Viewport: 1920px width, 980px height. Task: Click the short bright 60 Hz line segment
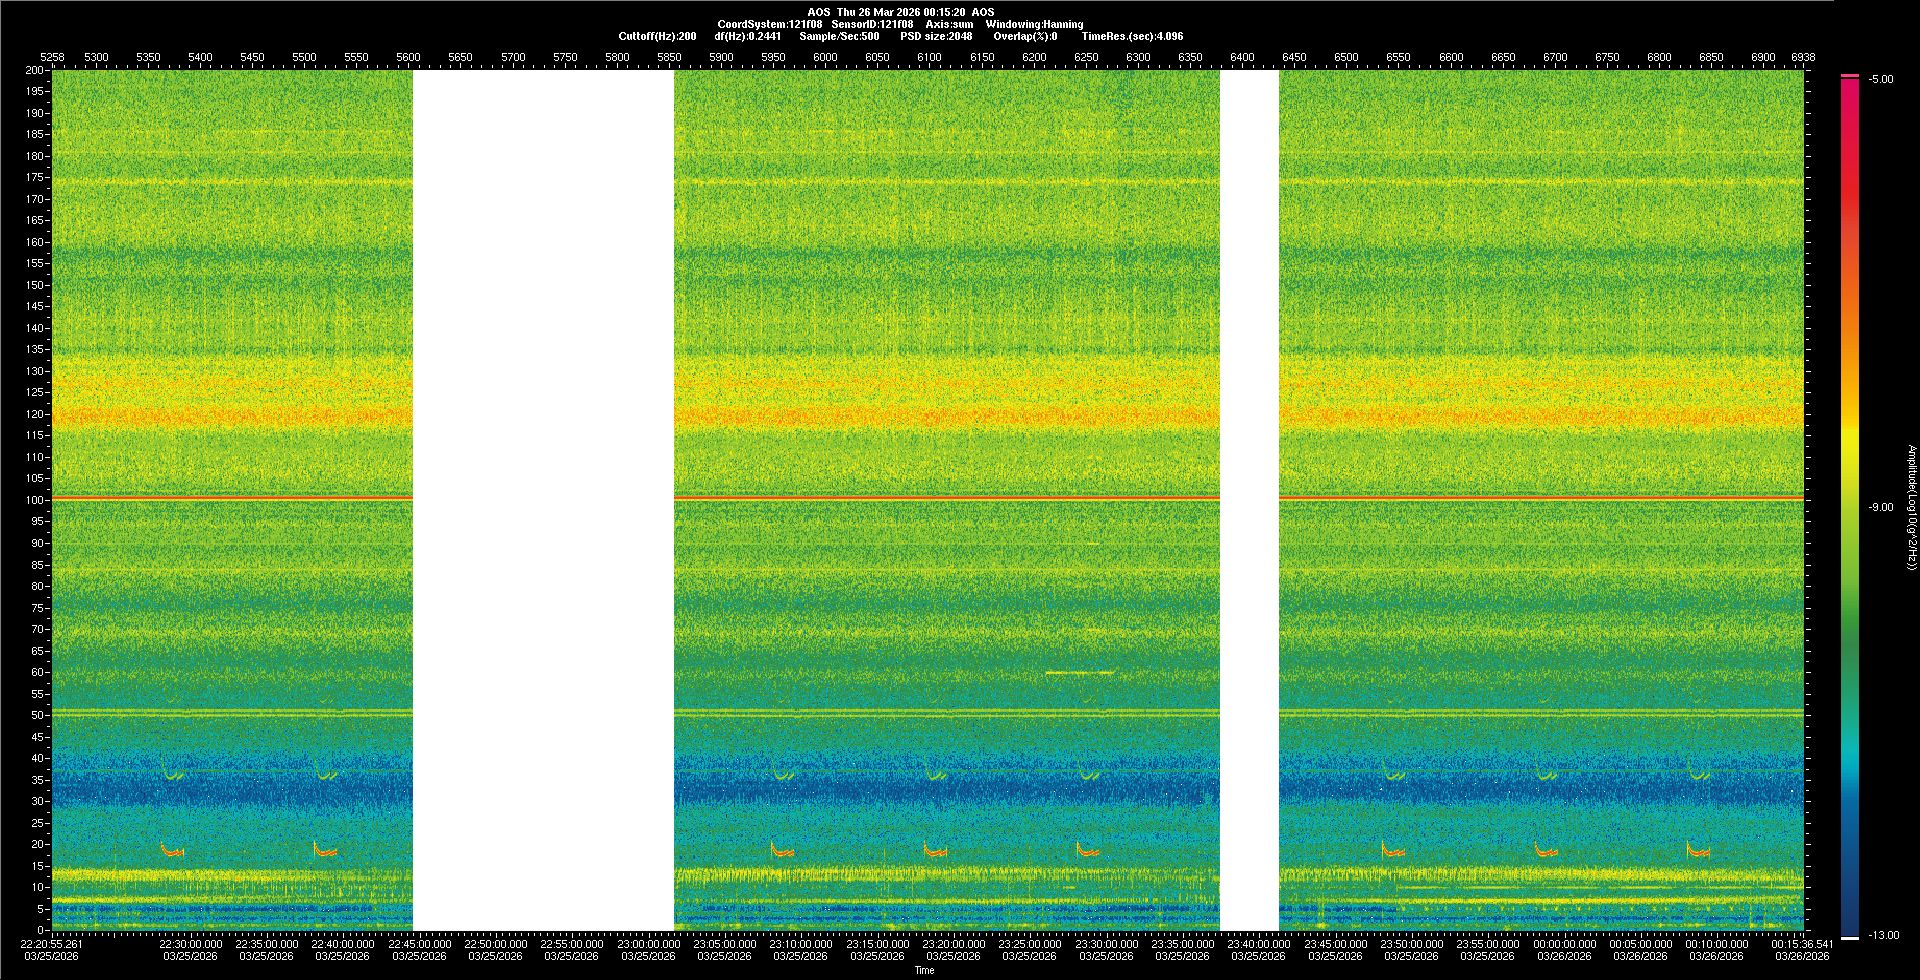[x=1079, y=673]
